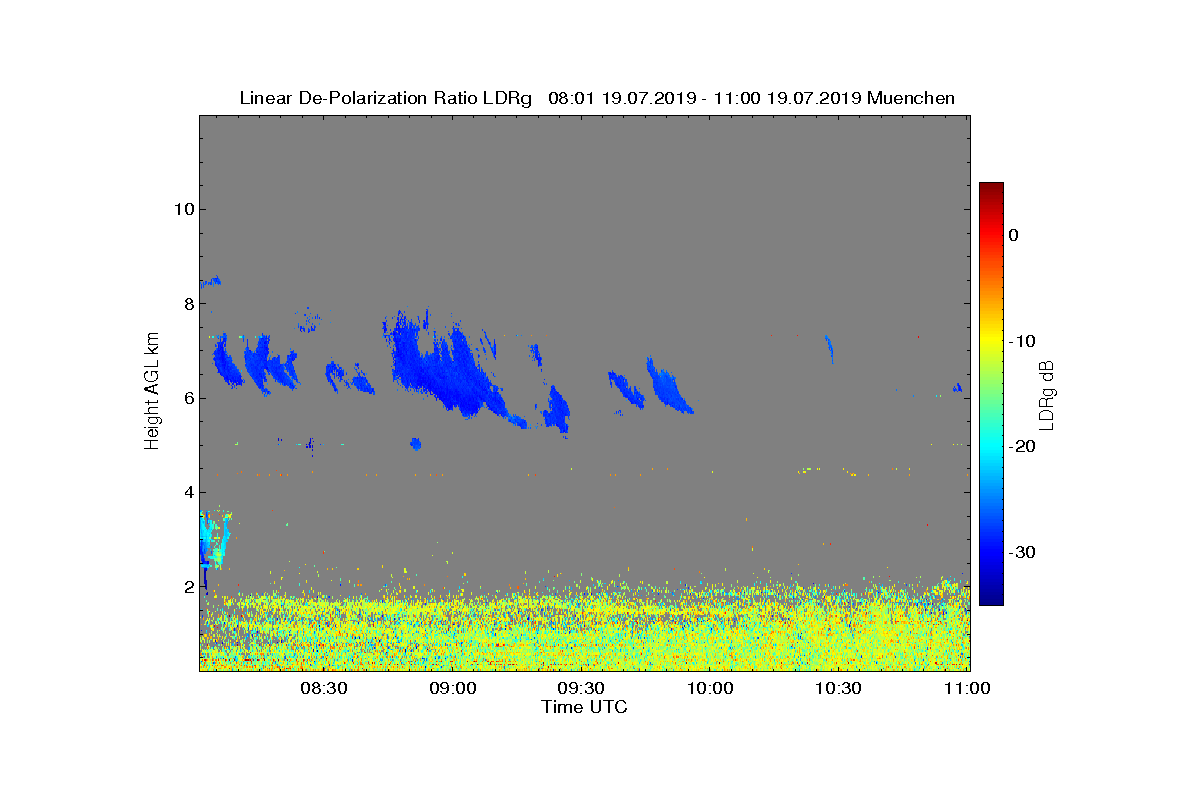The width and height of the screenshot is (1200, 800).
Task: Click the 'Height AGL km' axis label
Action: tap(152, 392)
